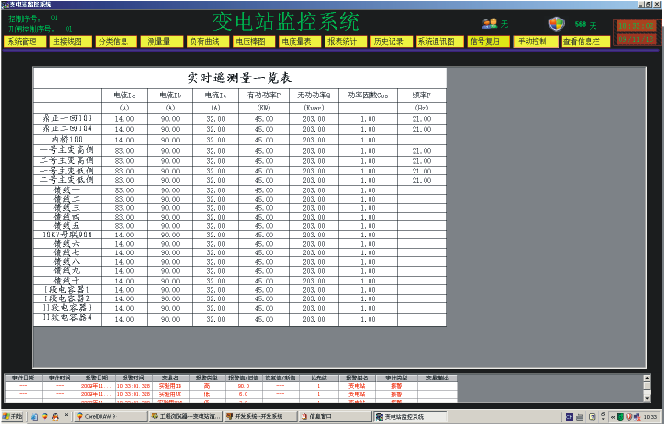Click the red date-time display
Viewport: 664px width, 424px height.
click(x=635, y=32)
